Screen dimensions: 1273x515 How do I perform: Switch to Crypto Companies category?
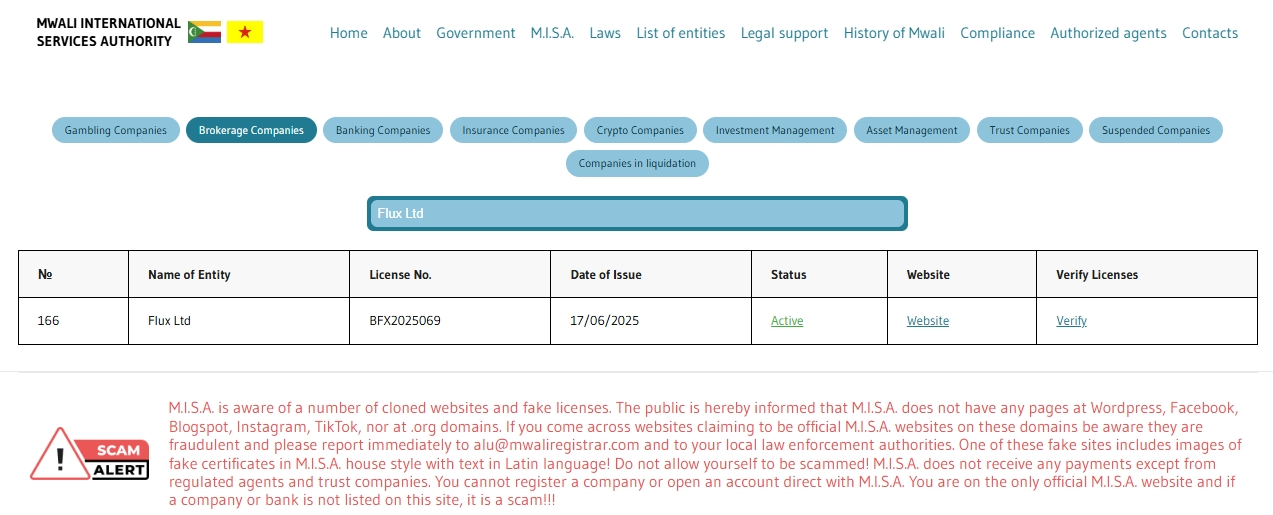pos(640,130)
